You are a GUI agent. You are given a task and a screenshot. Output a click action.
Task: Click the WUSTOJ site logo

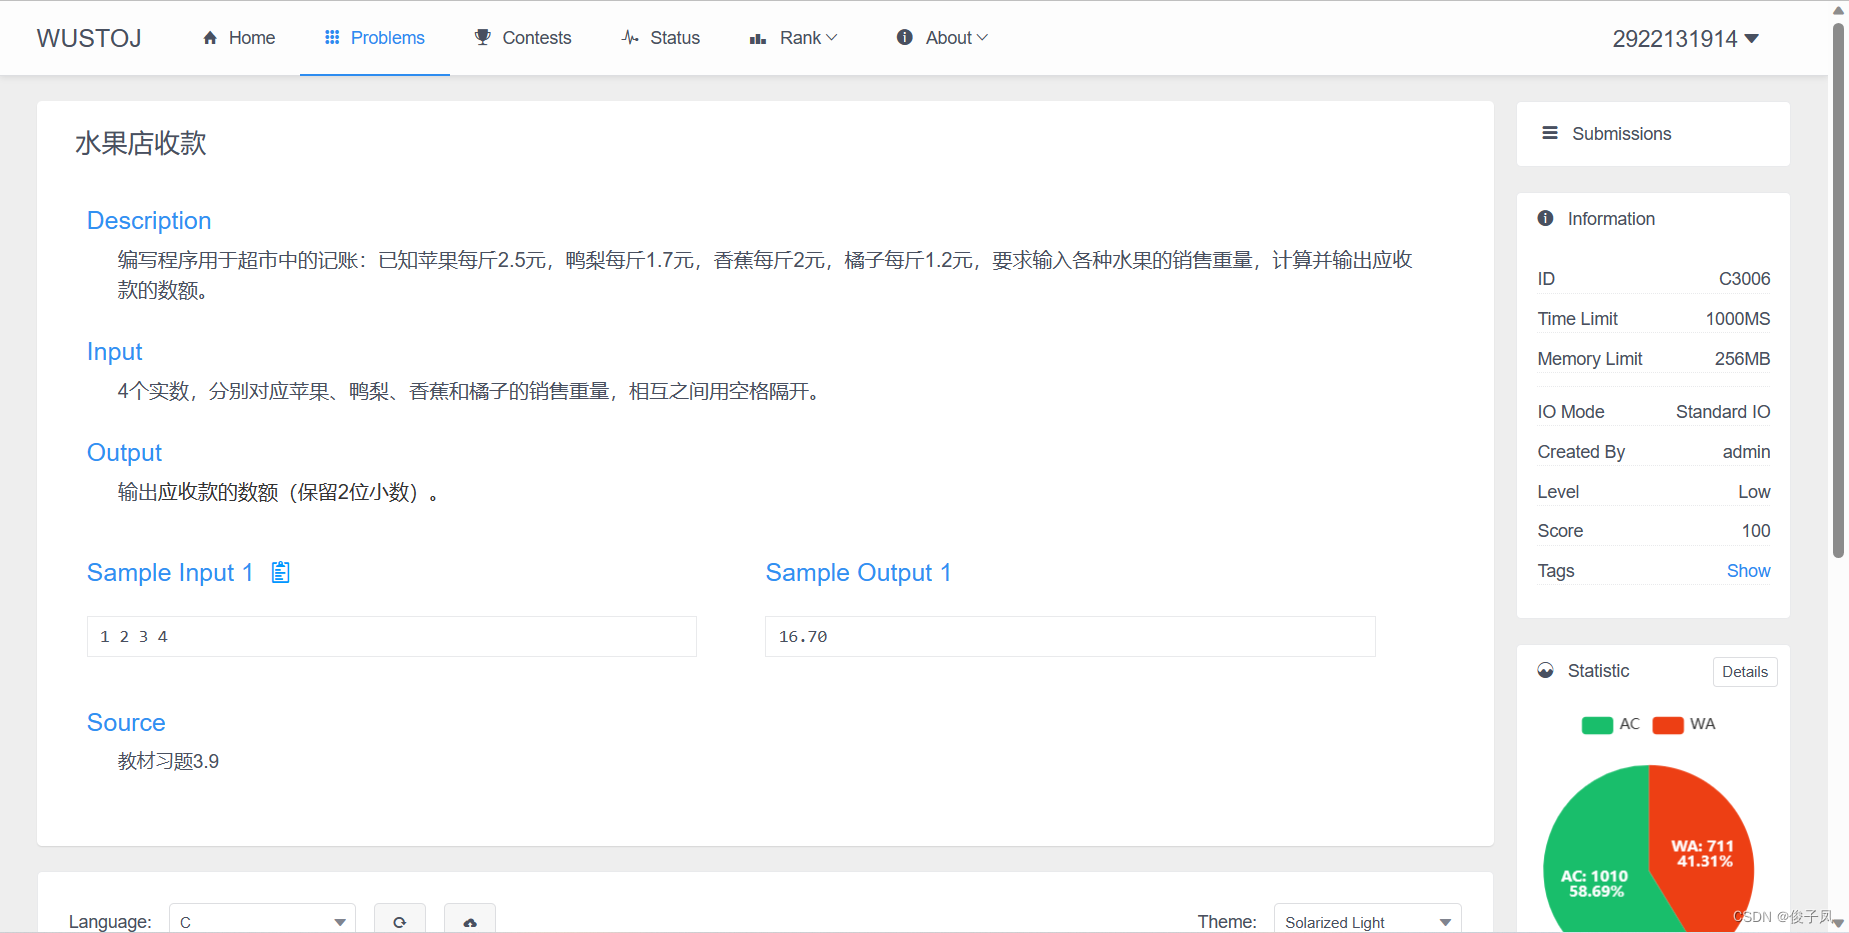(x=89, y=38)
